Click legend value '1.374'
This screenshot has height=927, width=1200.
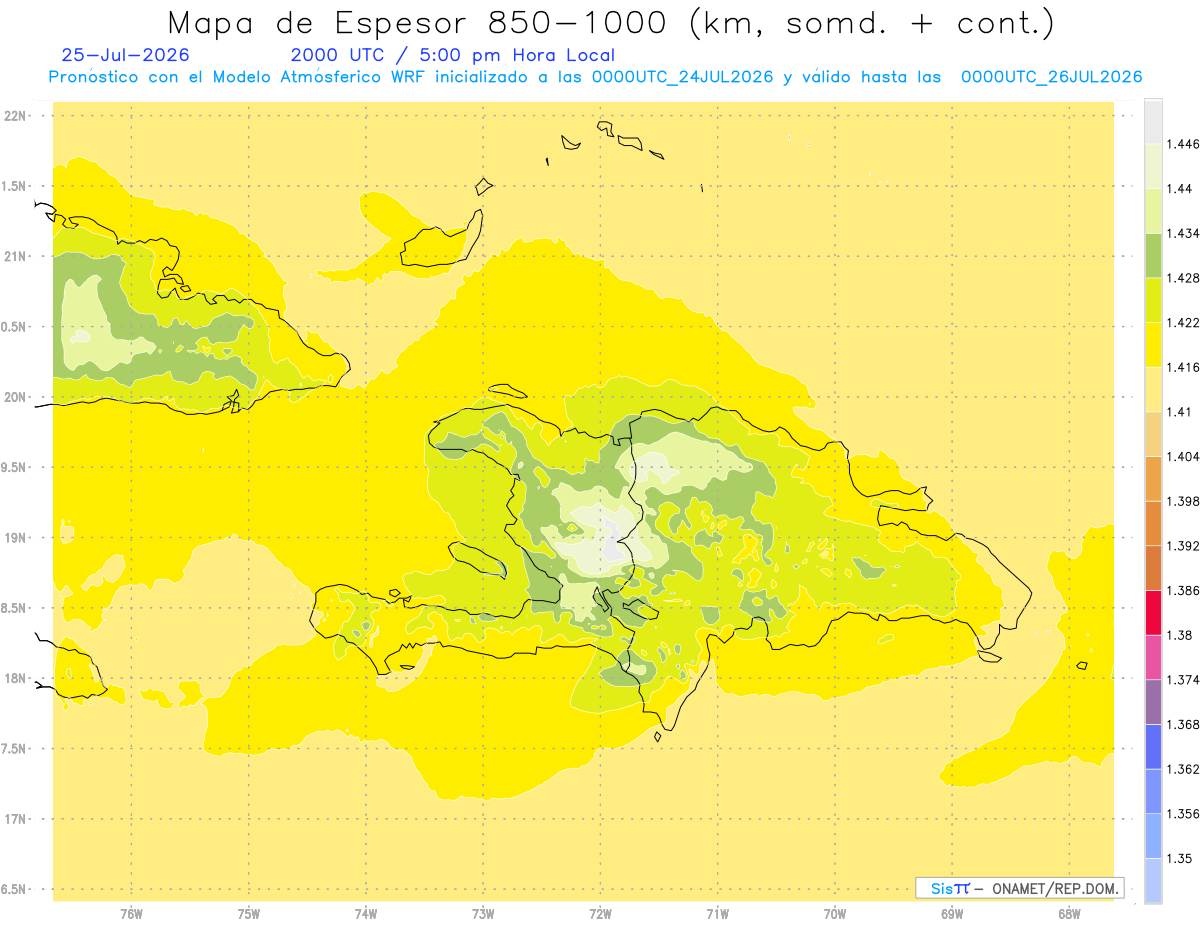click(x=1185, y=680)
